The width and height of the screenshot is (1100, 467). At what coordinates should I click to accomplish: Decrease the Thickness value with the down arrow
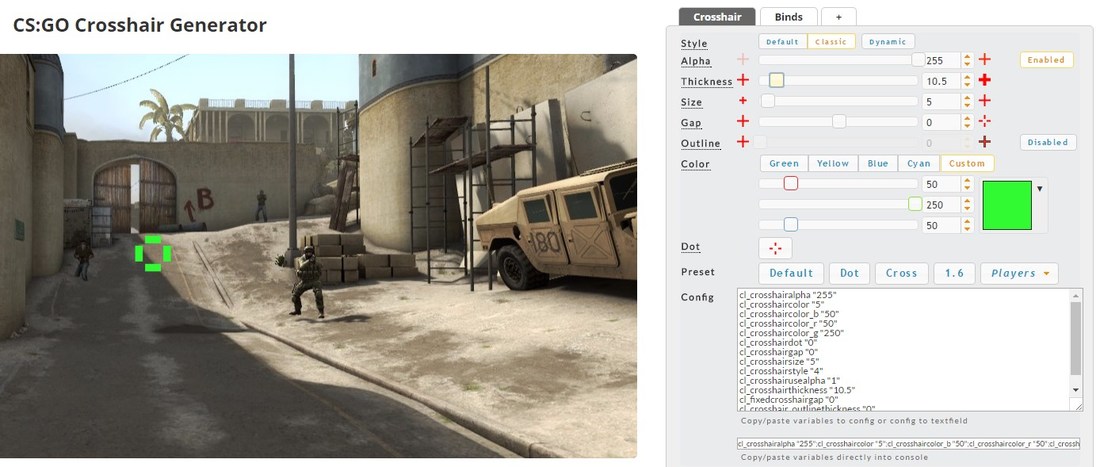pyautogui.click(x=967, y=85)
